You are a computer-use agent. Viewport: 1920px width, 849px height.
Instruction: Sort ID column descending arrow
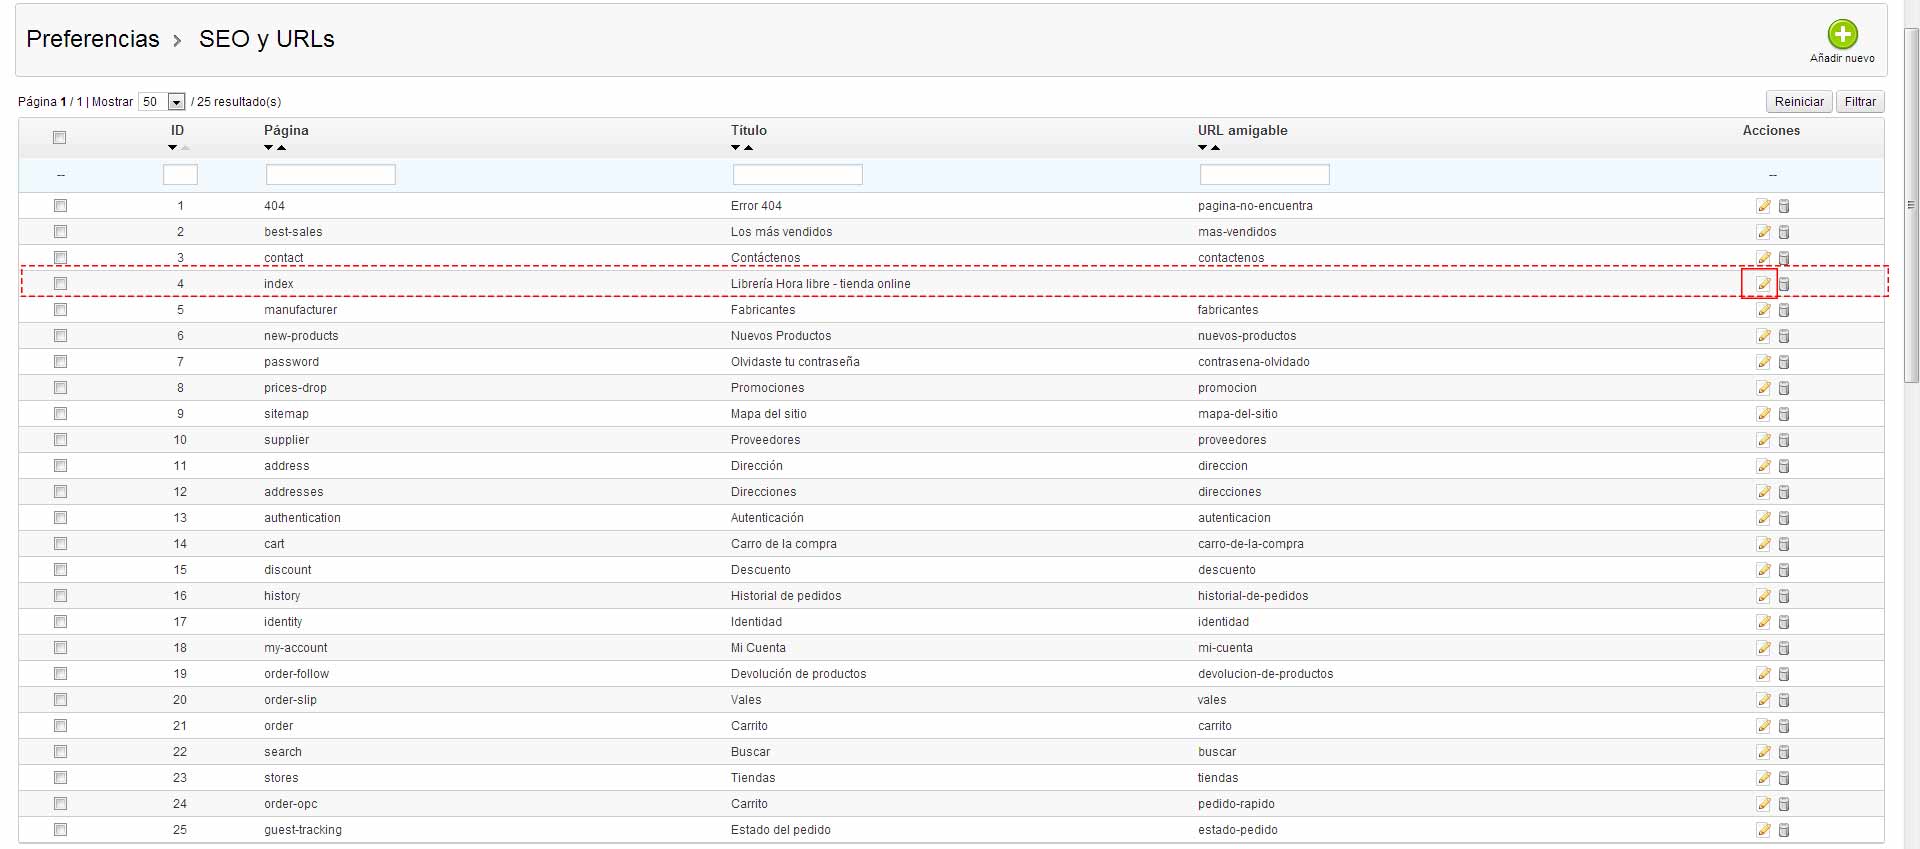click(x=172, y=148)
